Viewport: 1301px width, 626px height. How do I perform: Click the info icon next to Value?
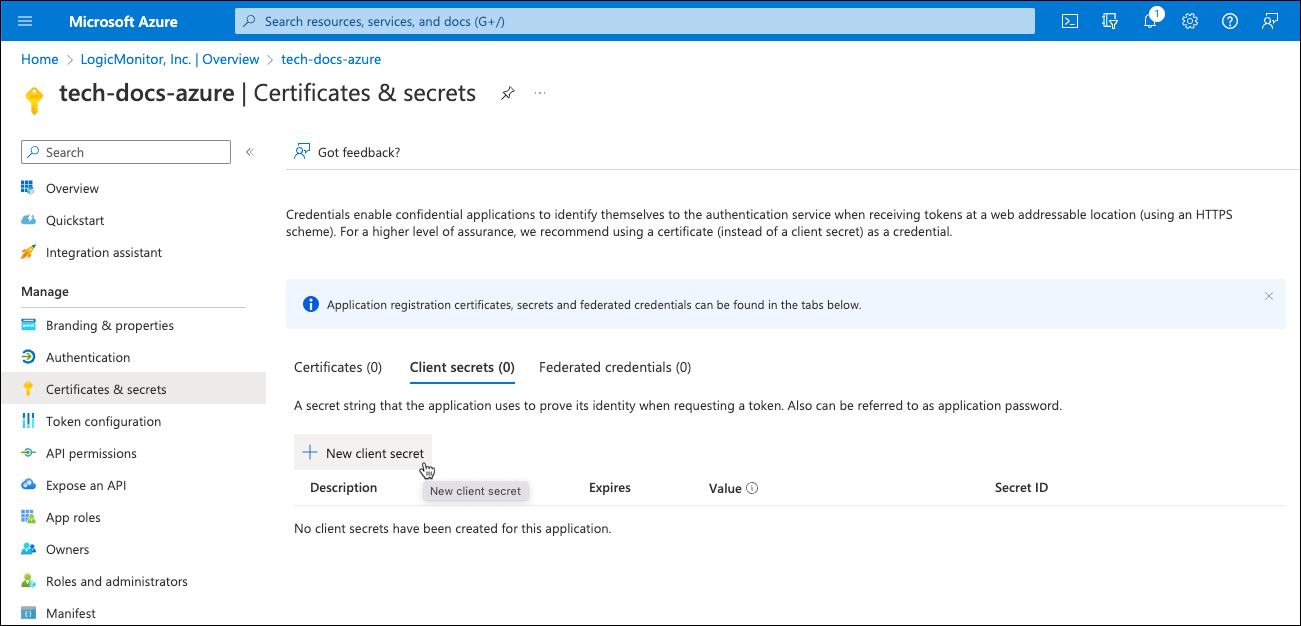[x=752, y=488]
